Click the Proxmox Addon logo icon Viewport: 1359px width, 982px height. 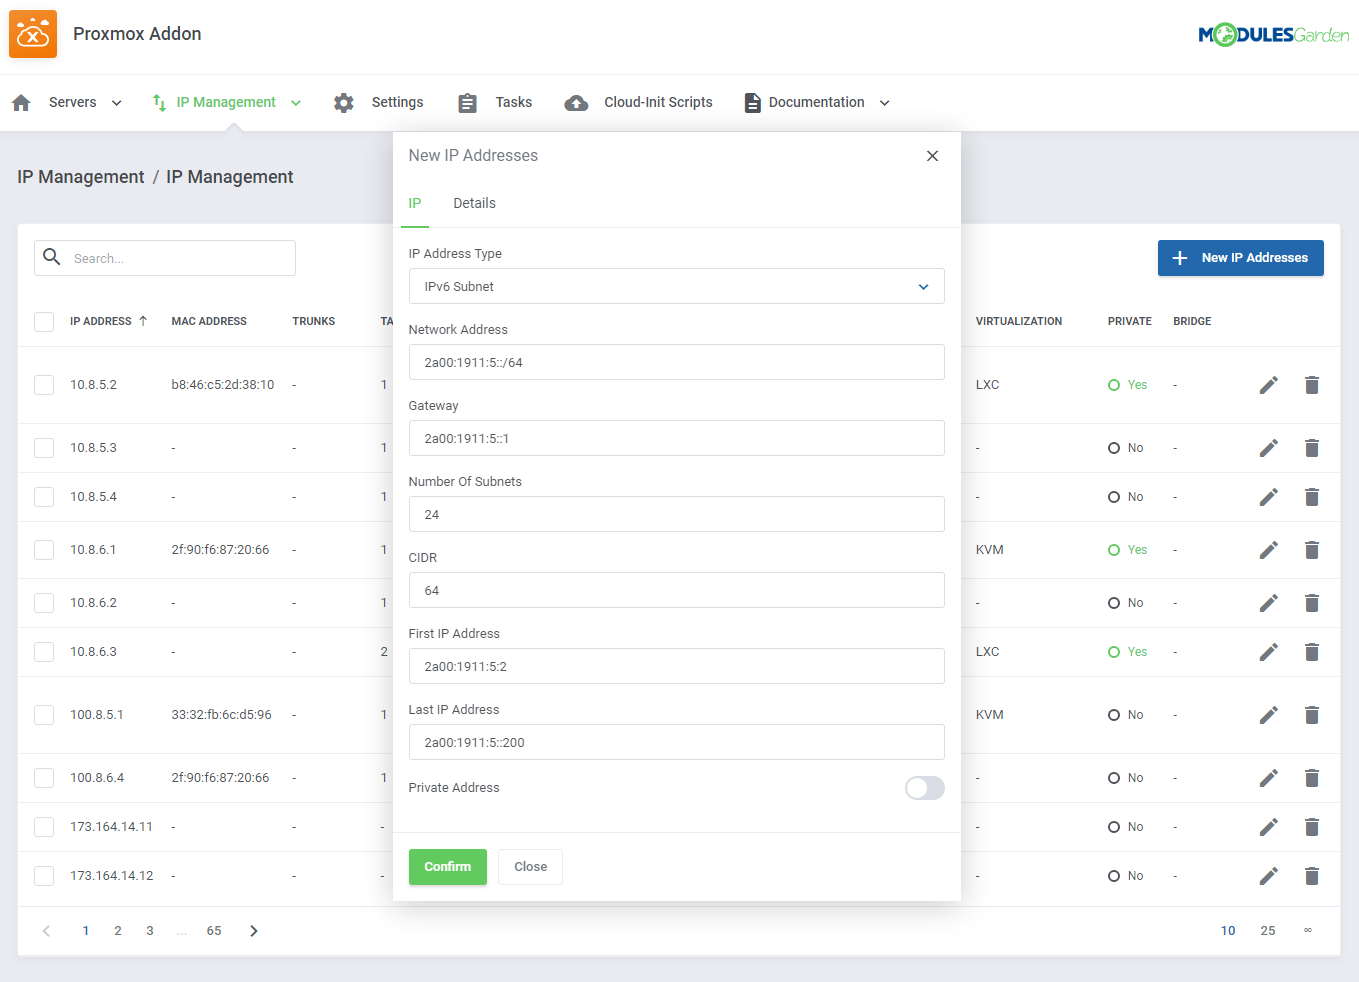point(33,33)
